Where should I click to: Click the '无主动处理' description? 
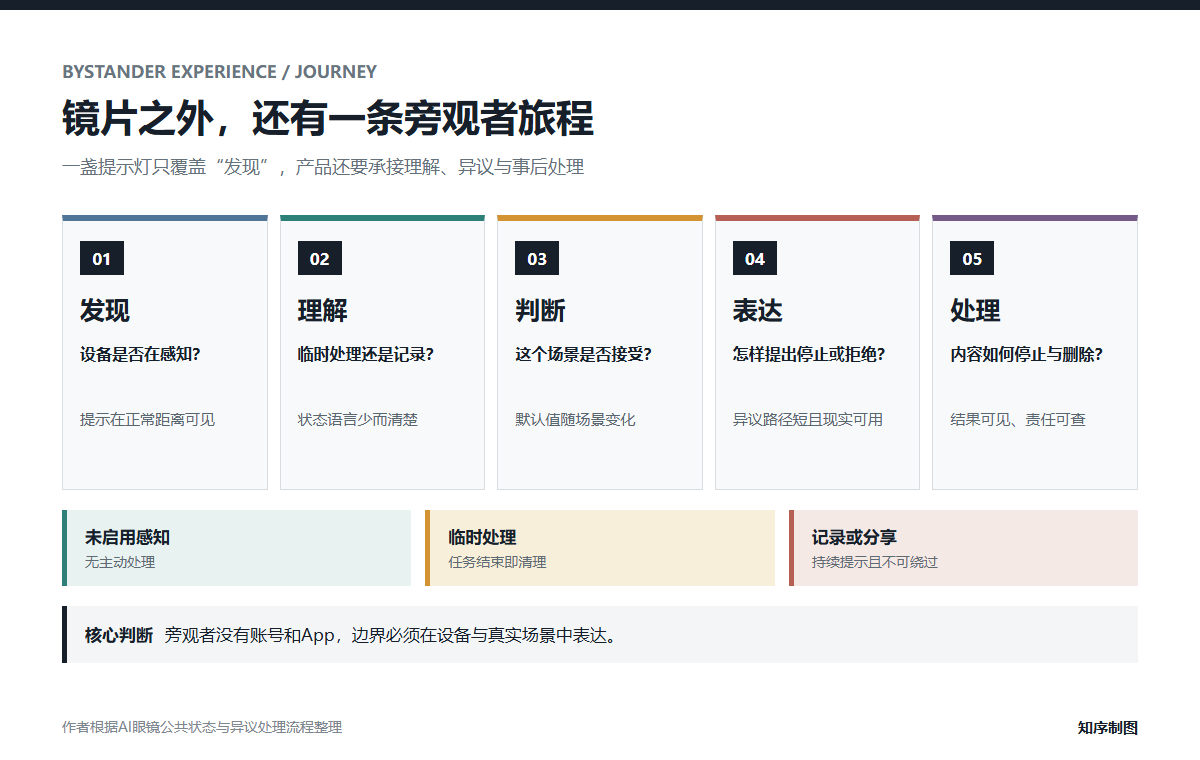pyautogui.click(x=120, y=562)
